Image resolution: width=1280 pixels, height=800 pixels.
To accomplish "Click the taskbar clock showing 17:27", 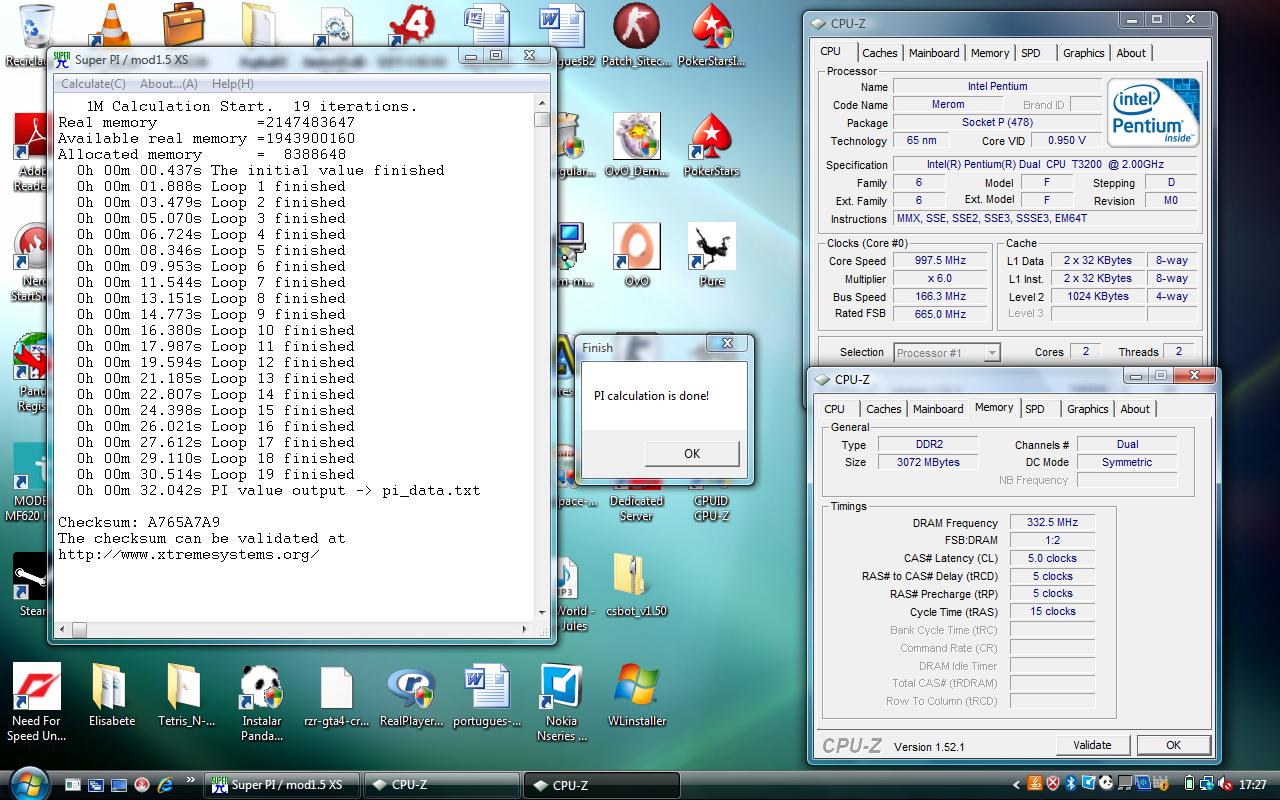I will point(1252,785).
